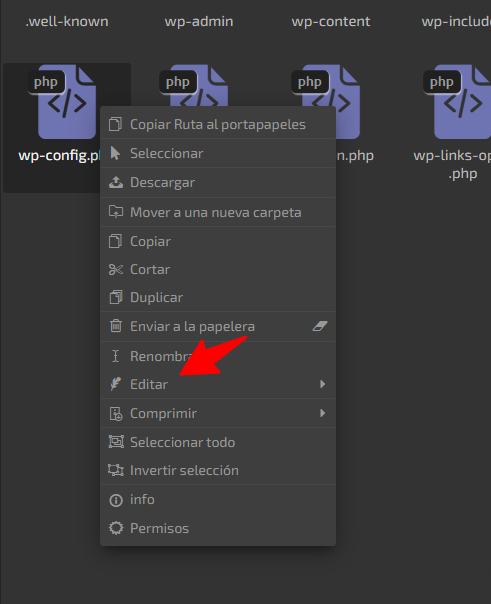Click the gear icon beside Permisos

pyautogui.click(x=116, y=528)
